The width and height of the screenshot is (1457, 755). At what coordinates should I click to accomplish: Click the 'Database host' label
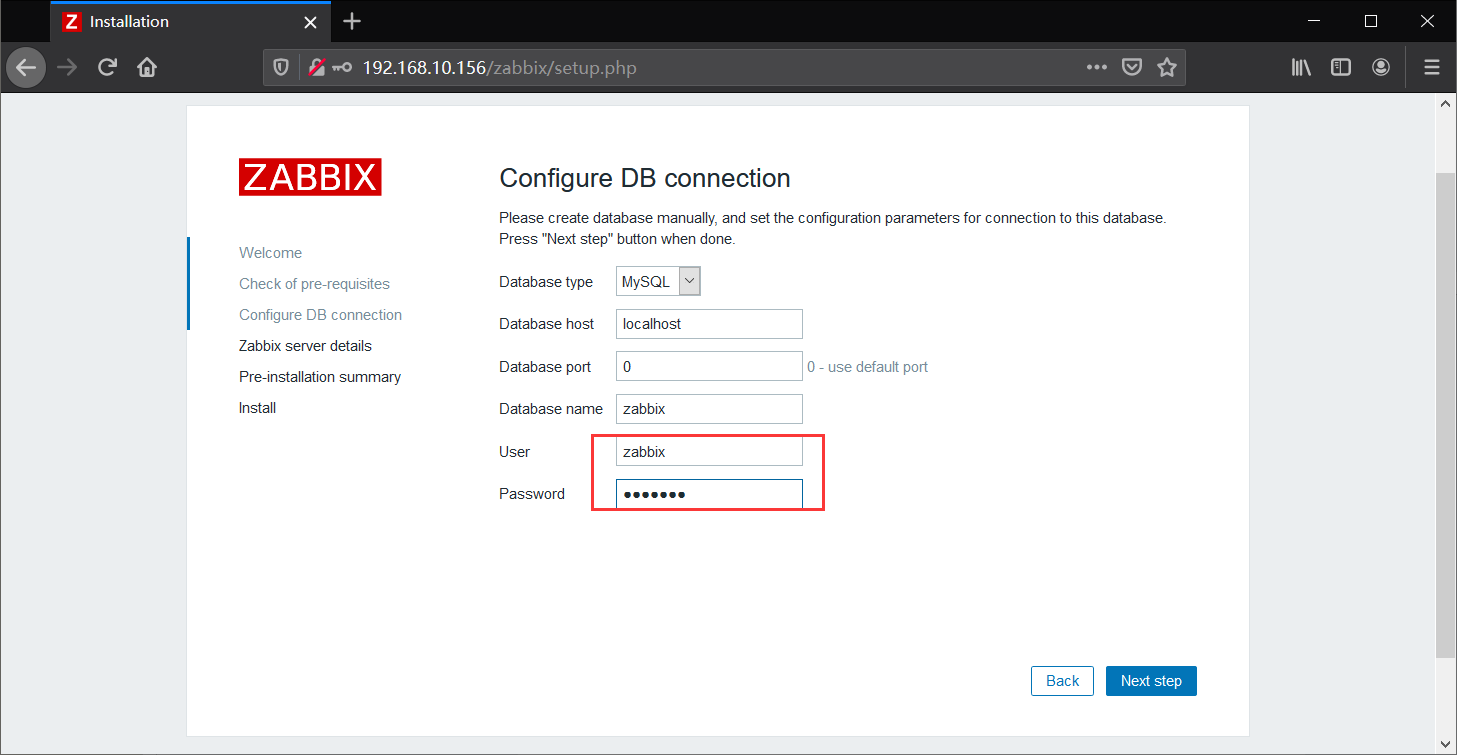tap(546, 324)
